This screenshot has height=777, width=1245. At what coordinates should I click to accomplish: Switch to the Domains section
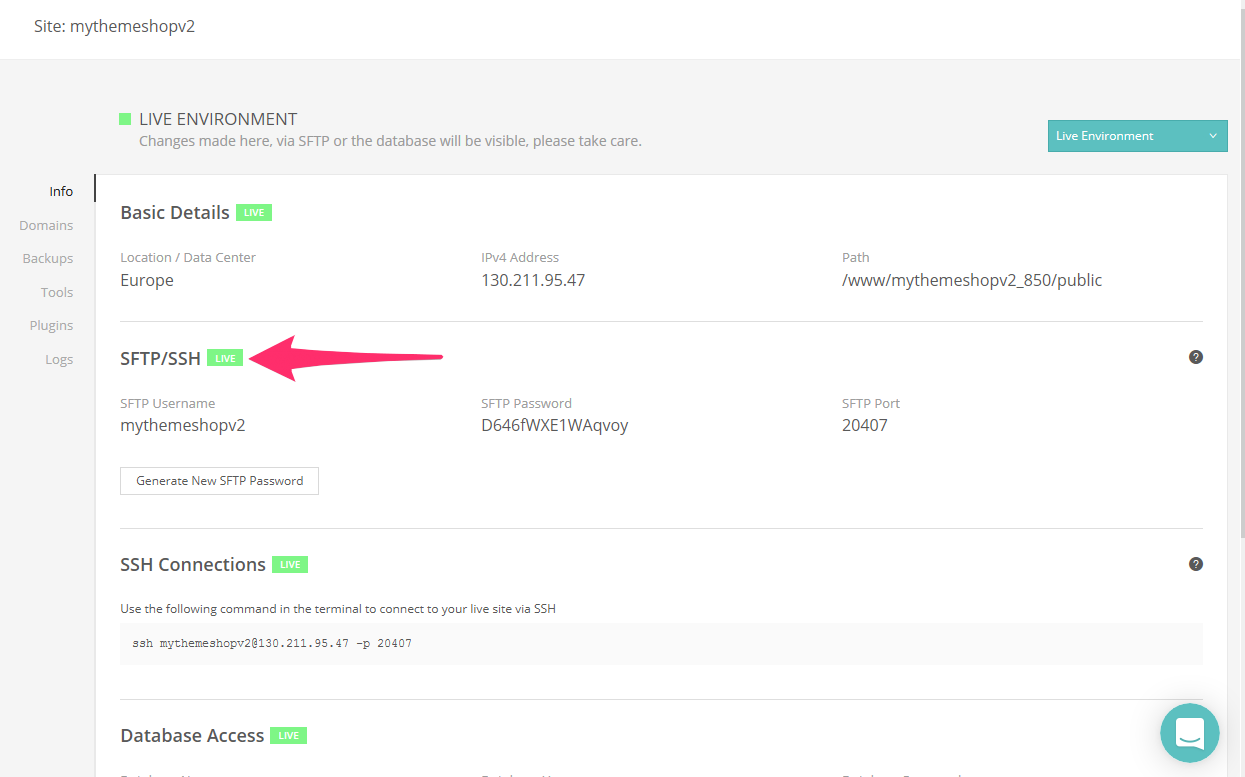46,224
